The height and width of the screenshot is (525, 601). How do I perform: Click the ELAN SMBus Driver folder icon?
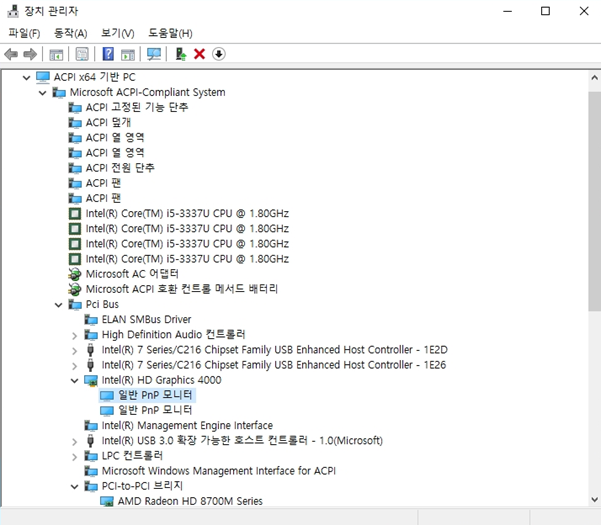[91, 320]
